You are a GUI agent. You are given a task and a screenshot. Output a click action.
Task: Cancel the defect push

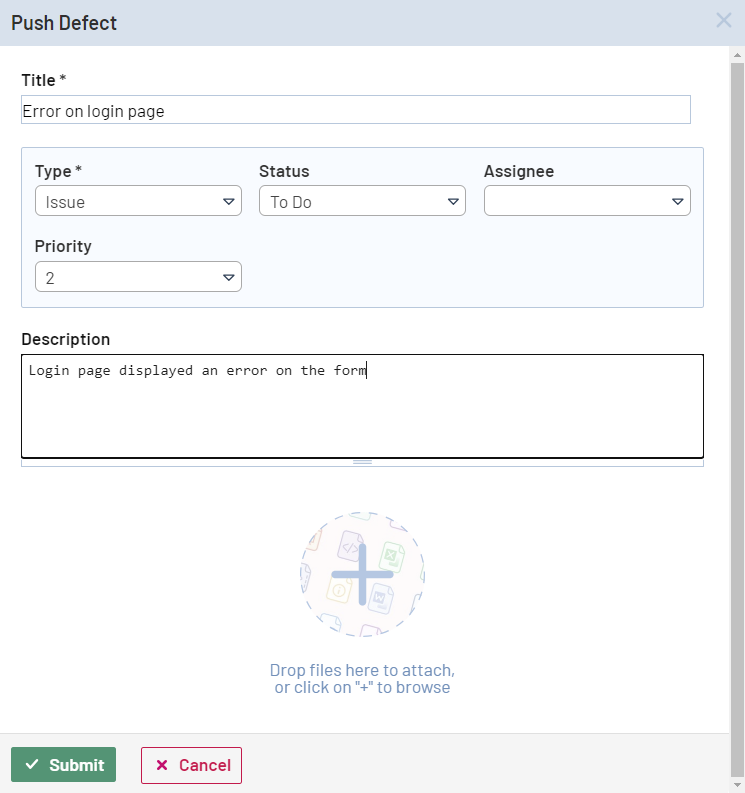(192, 765)
